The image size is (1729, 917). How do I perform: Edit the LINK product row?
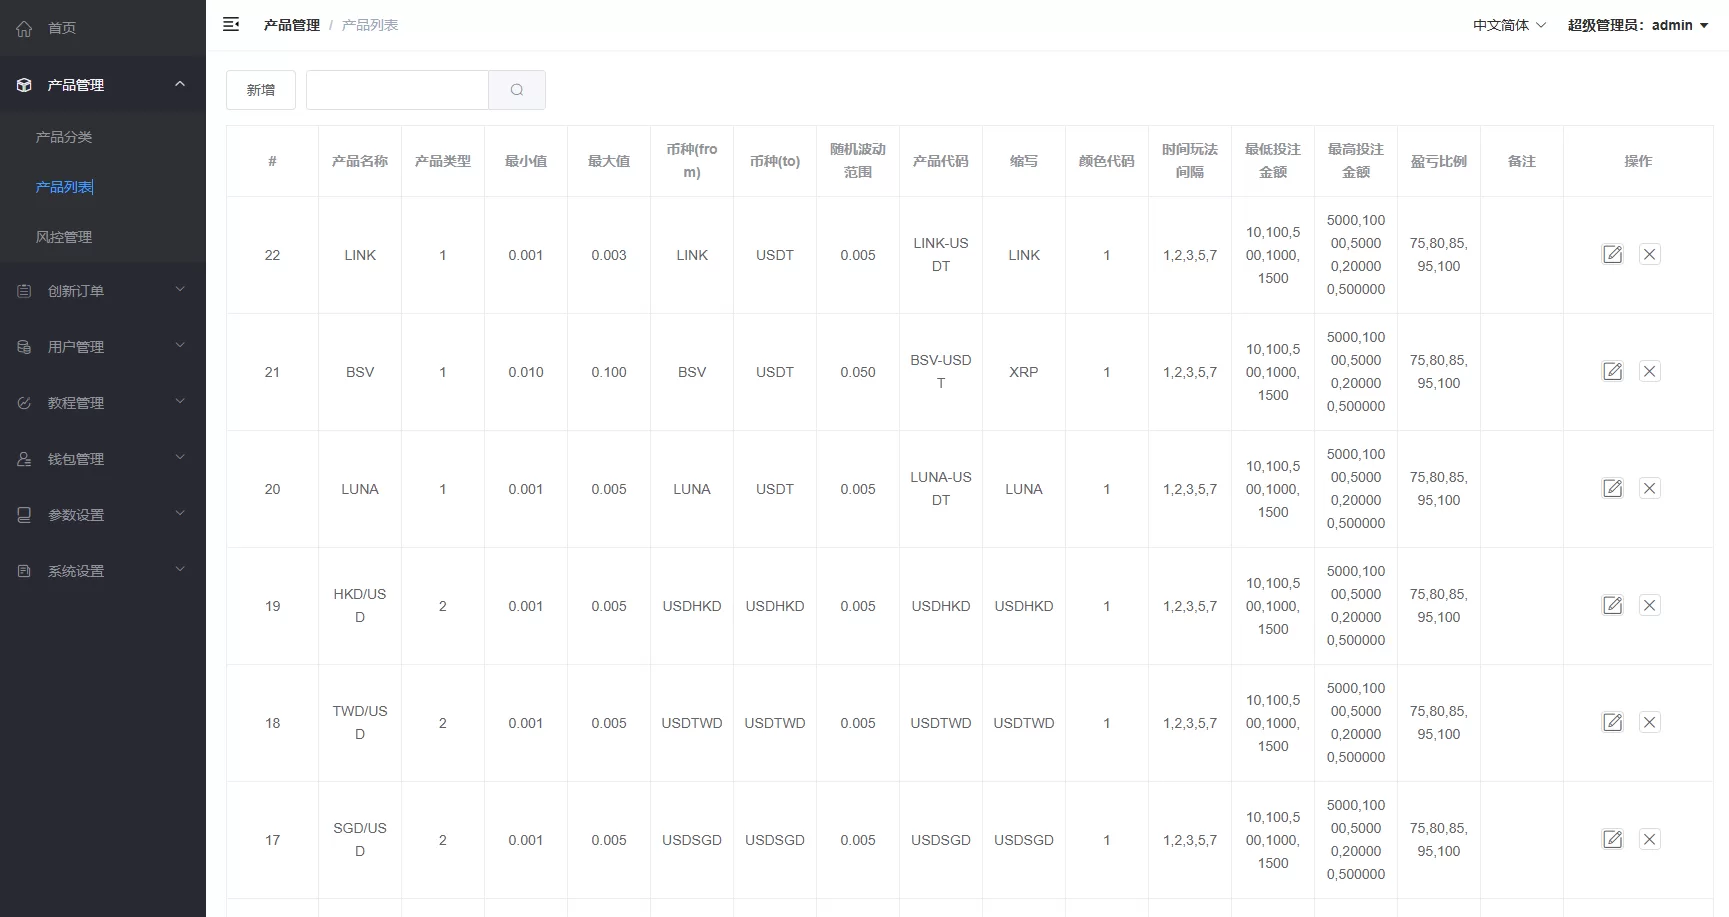(x=1612, y=255)
